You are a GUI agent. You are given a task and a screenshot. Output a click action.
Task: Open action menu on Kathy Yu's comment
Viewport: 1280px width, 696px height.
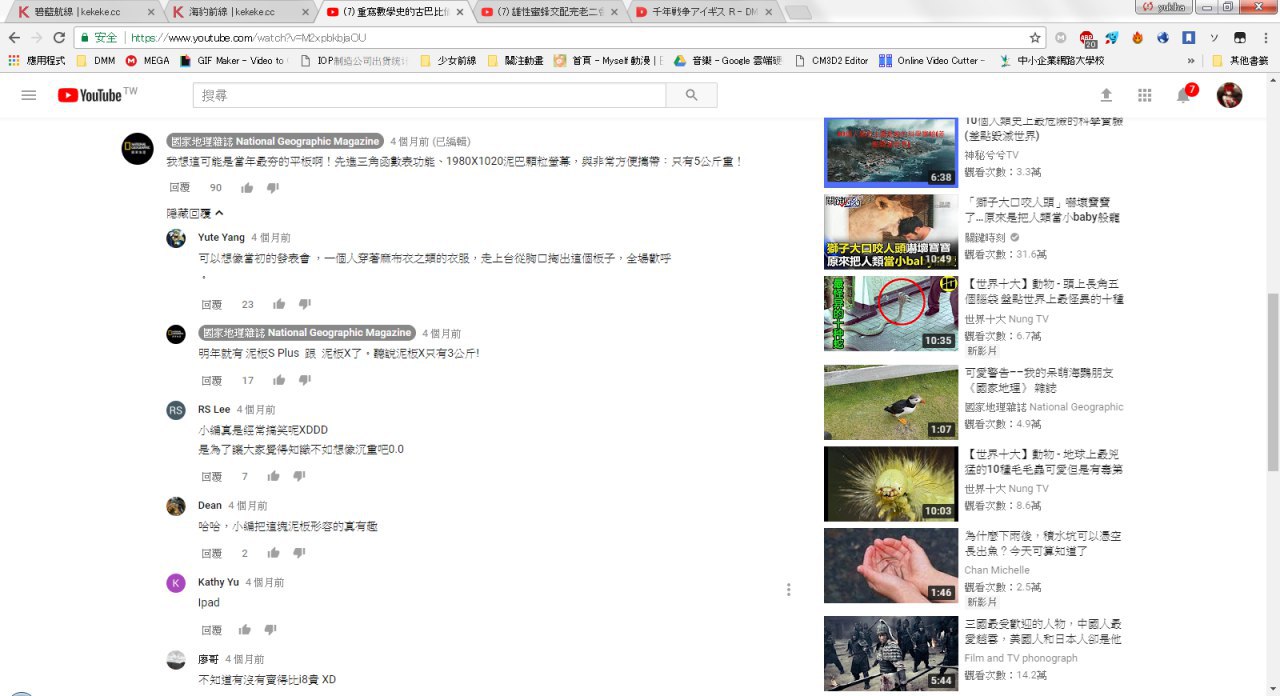788,590
